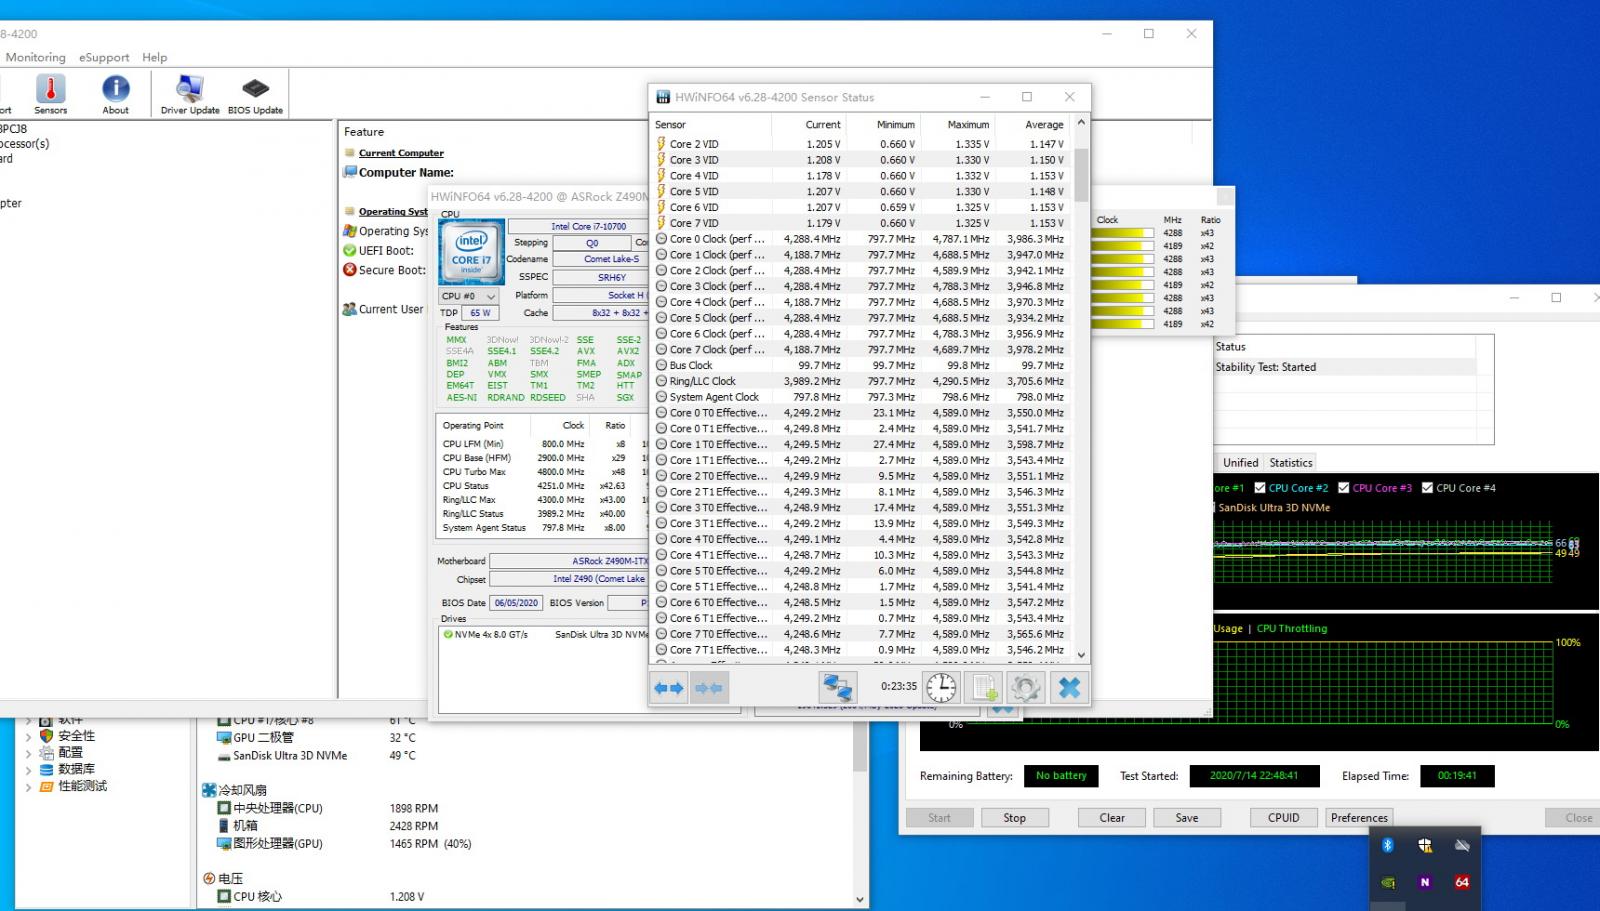Click the Ring/LLC Clock row icon
1600x911 pixels.
(x=661, y=381)
